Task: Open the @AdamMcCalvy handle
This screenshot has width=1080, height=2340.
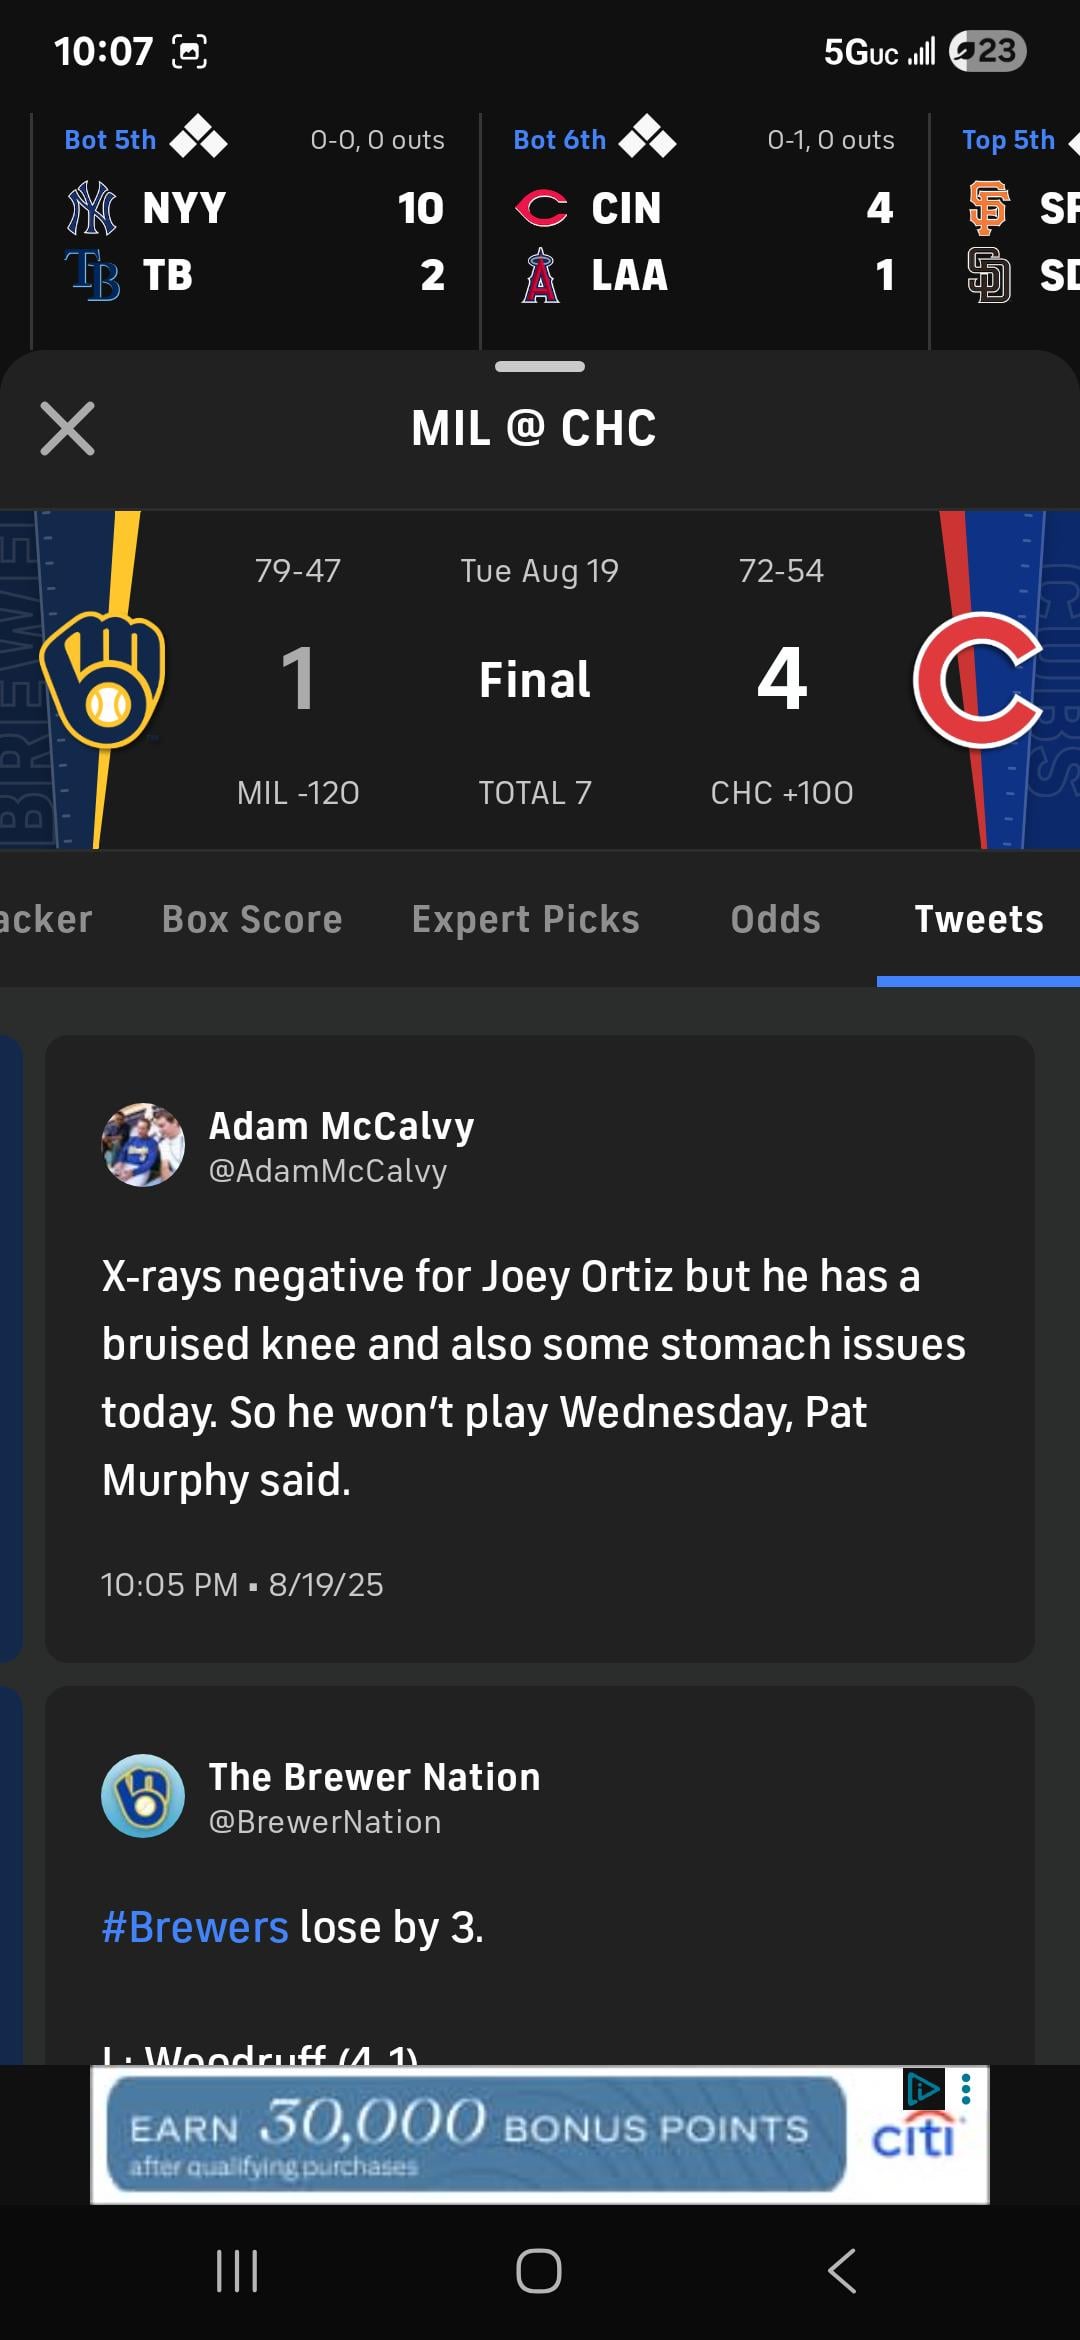Action: pyautogui.click(x=327, y=1171)
